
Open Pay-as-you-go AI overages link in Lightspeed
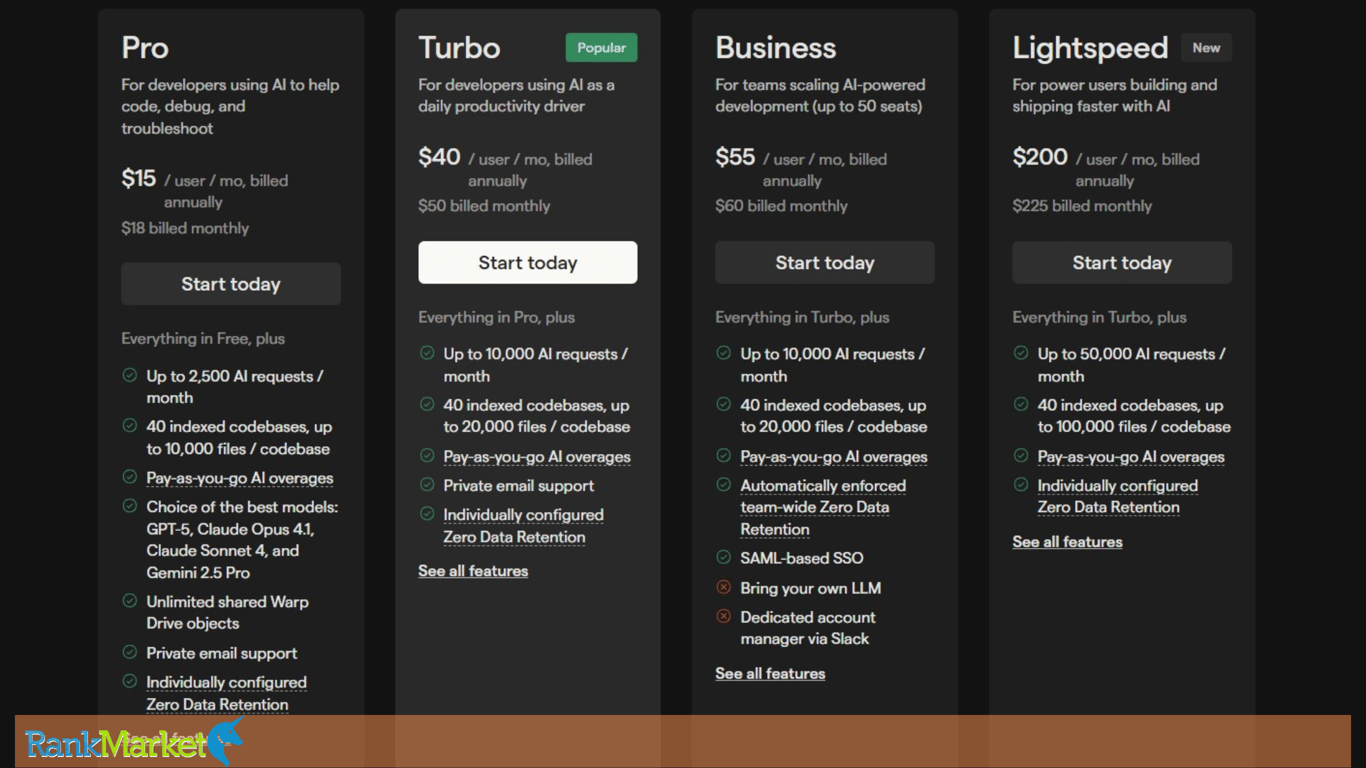[1131, 457]
